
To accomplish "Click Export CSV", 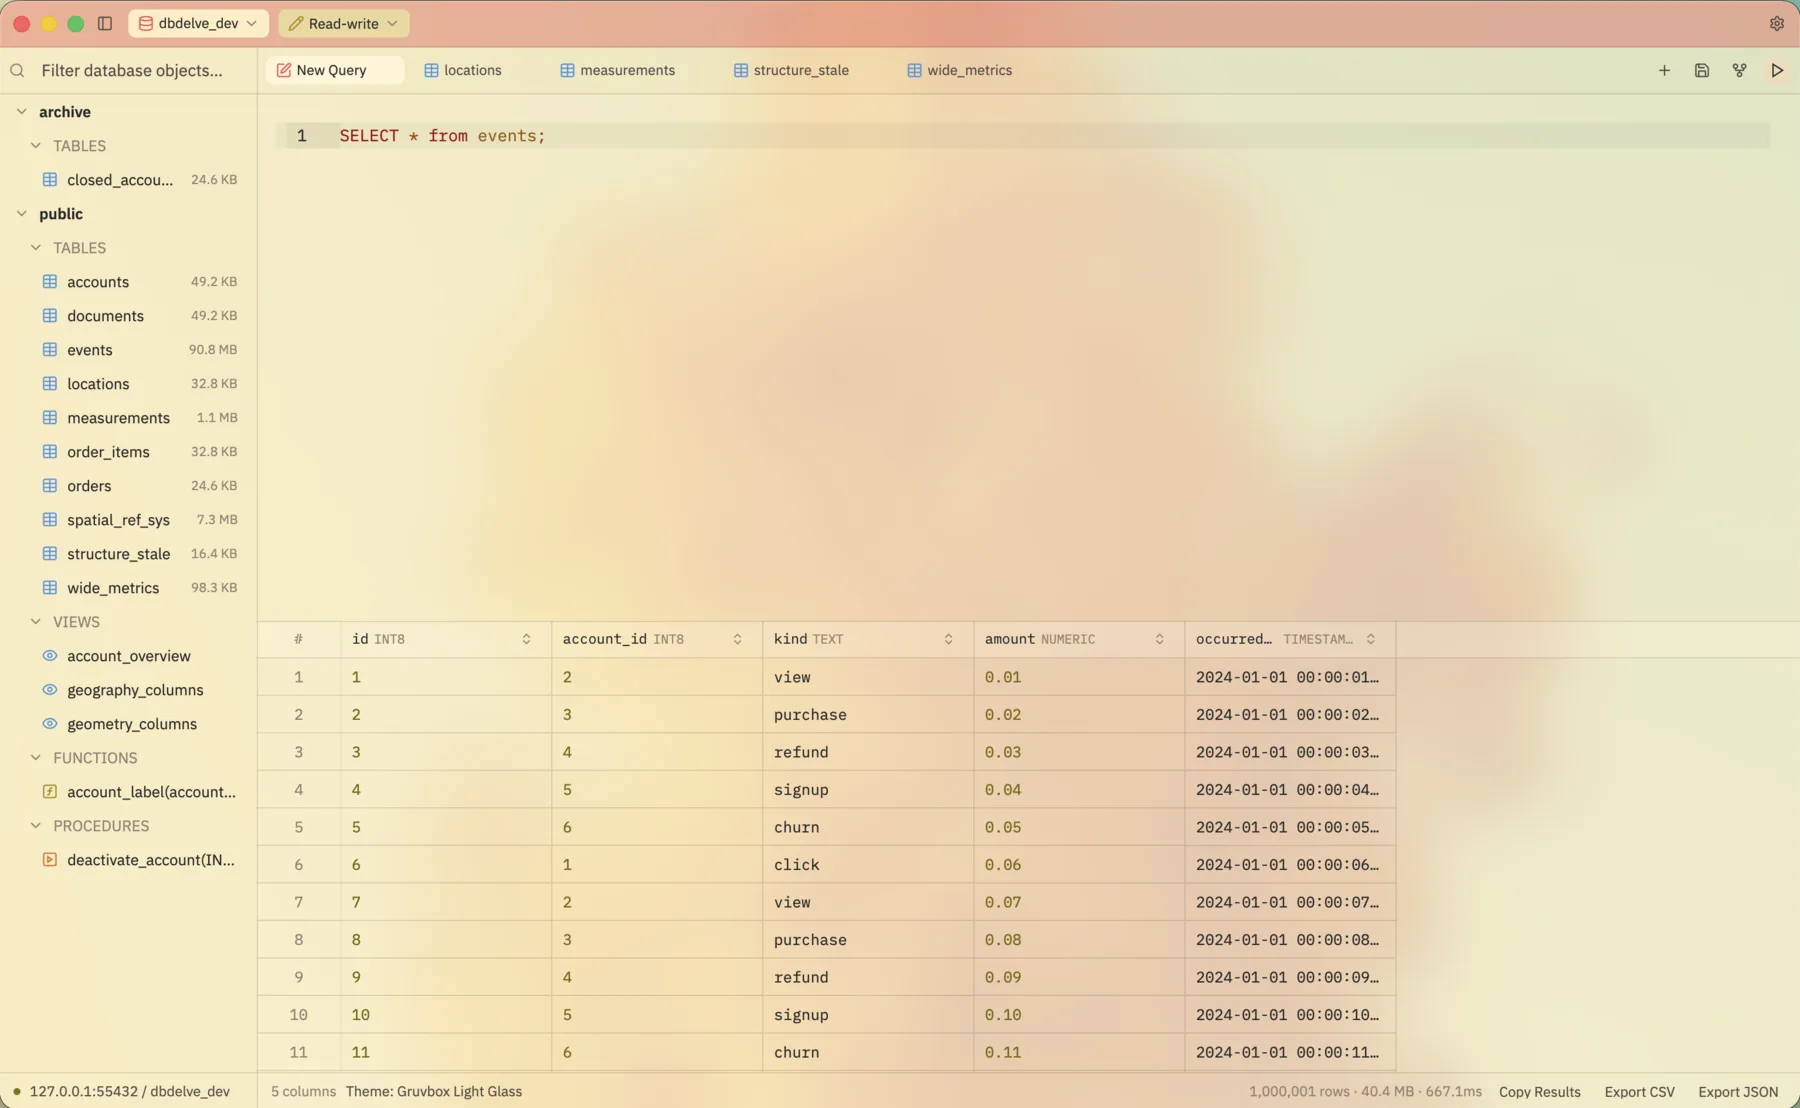I will [1639, 1091].
